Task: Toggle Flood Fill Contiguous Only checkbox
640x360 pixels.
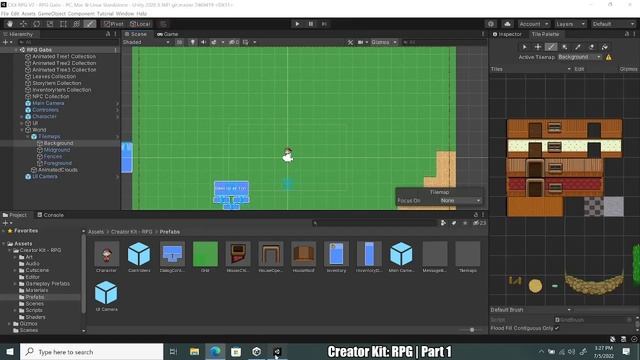Action: tap(557, 328)
